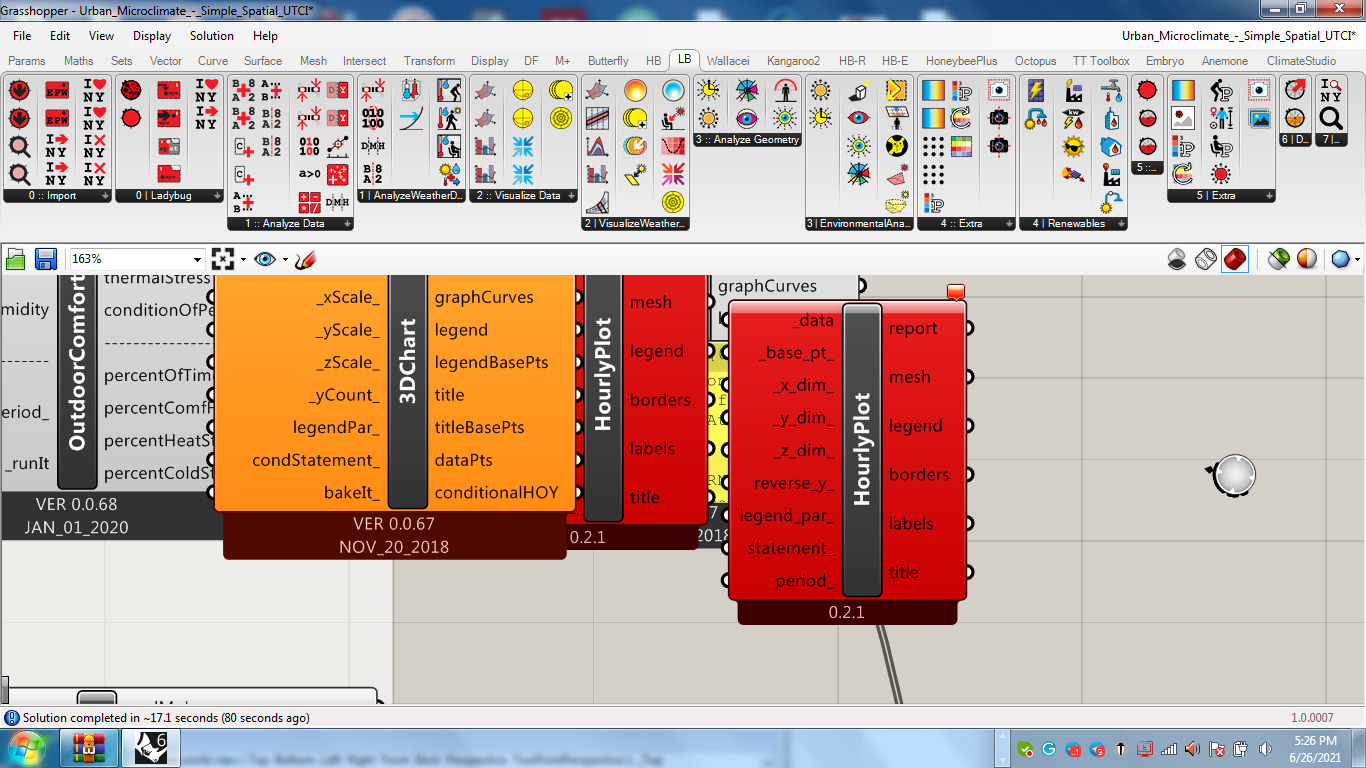The image size is (1366, 768).
Task: Select the gradient legend icon in Extra panel
Action: [1184, 91]
